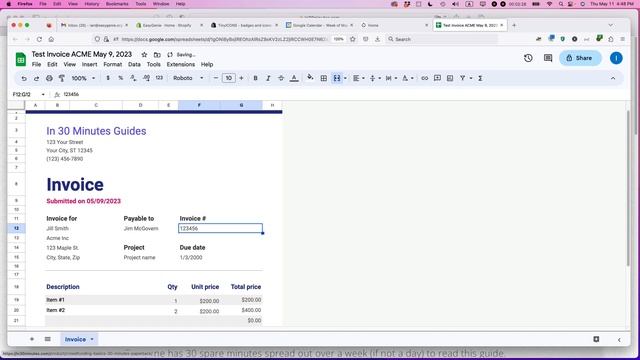Insert comment from toolbar
The width and height of the screenshot is (640, 360).
tap(437, 78)
